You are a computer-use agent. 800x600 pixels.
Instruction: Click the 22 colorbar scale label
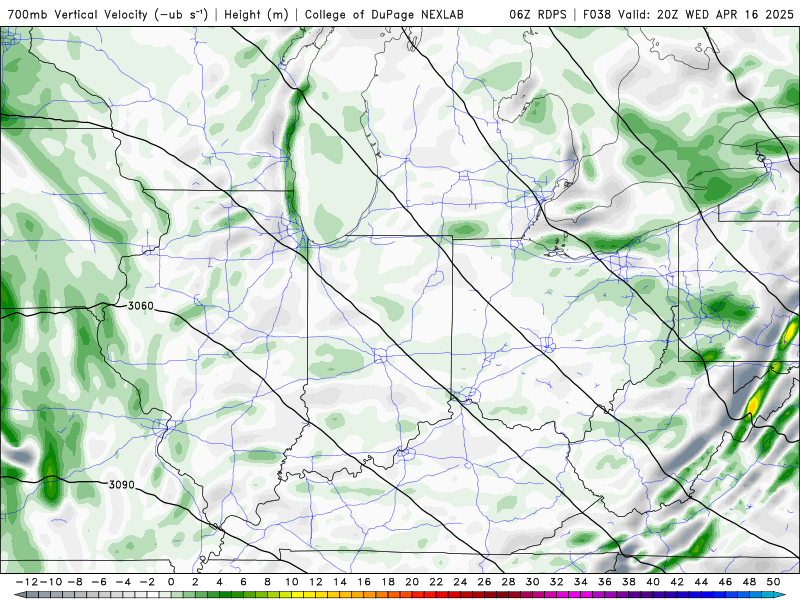point(436,582)
